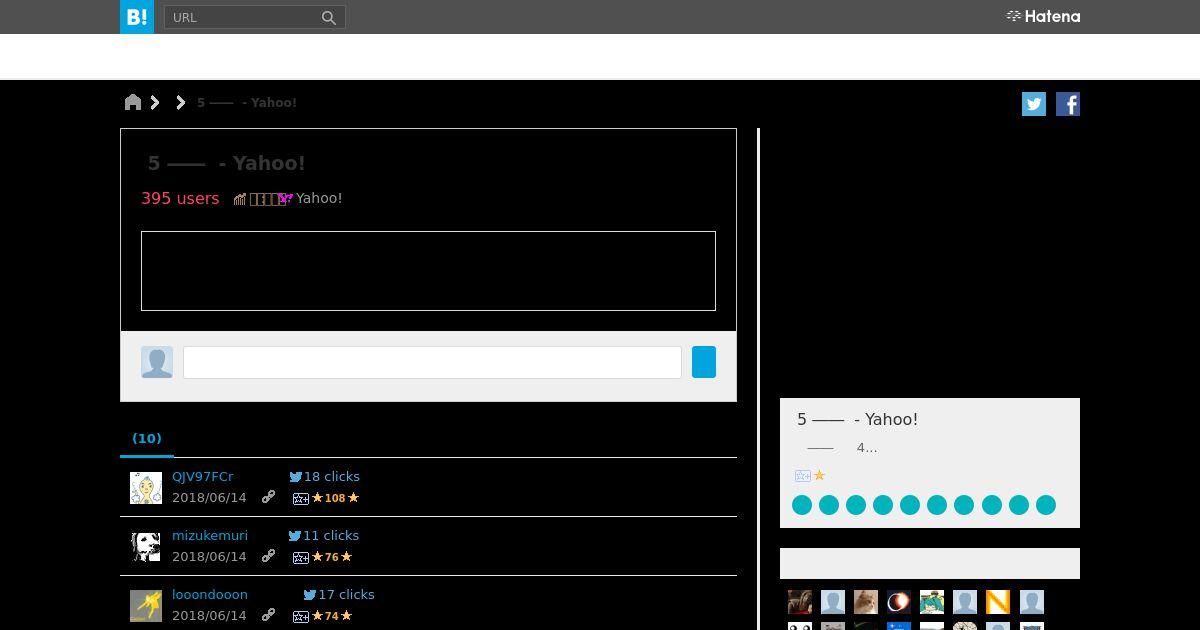Open the '18 clicks' Twitter link
The height and width of the screenshot is (630, 1200).
[325, 476]
